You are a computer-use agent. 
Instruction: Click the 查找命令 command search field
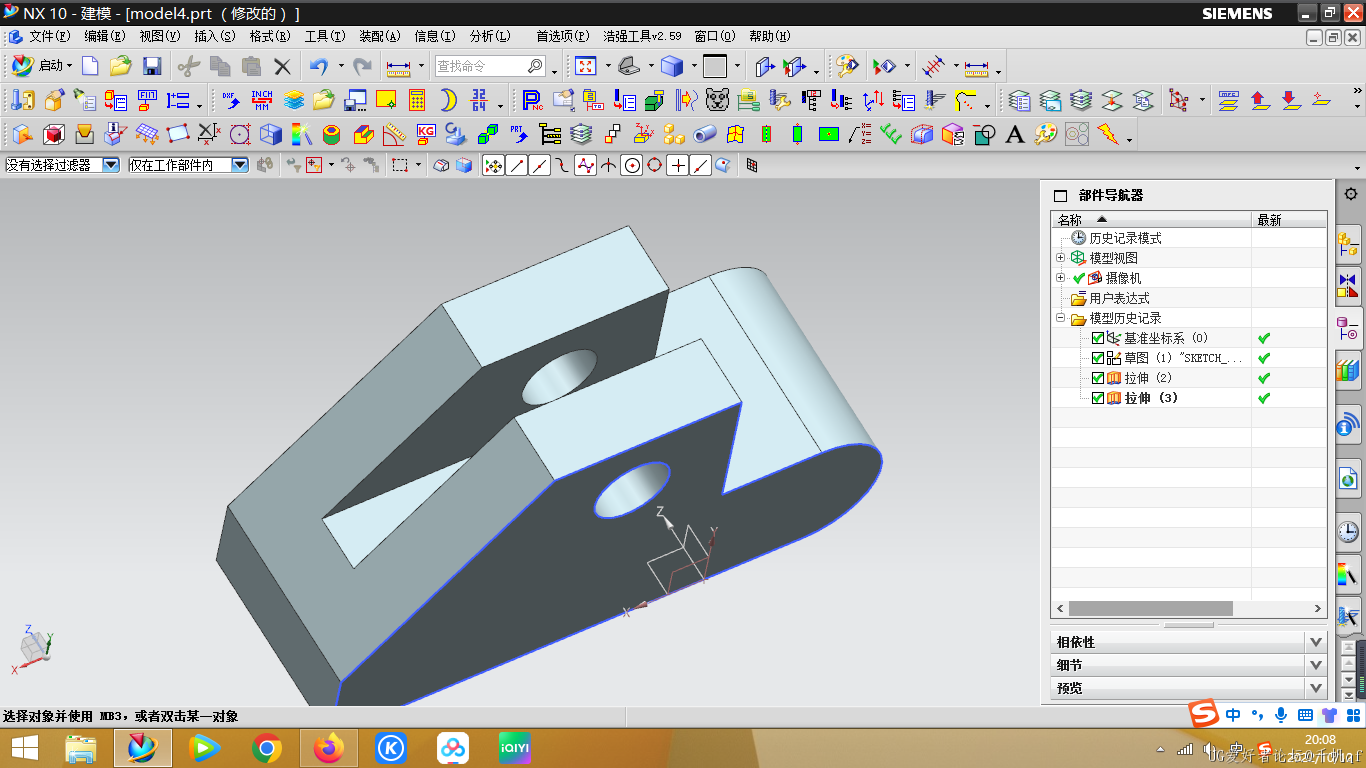490,66
